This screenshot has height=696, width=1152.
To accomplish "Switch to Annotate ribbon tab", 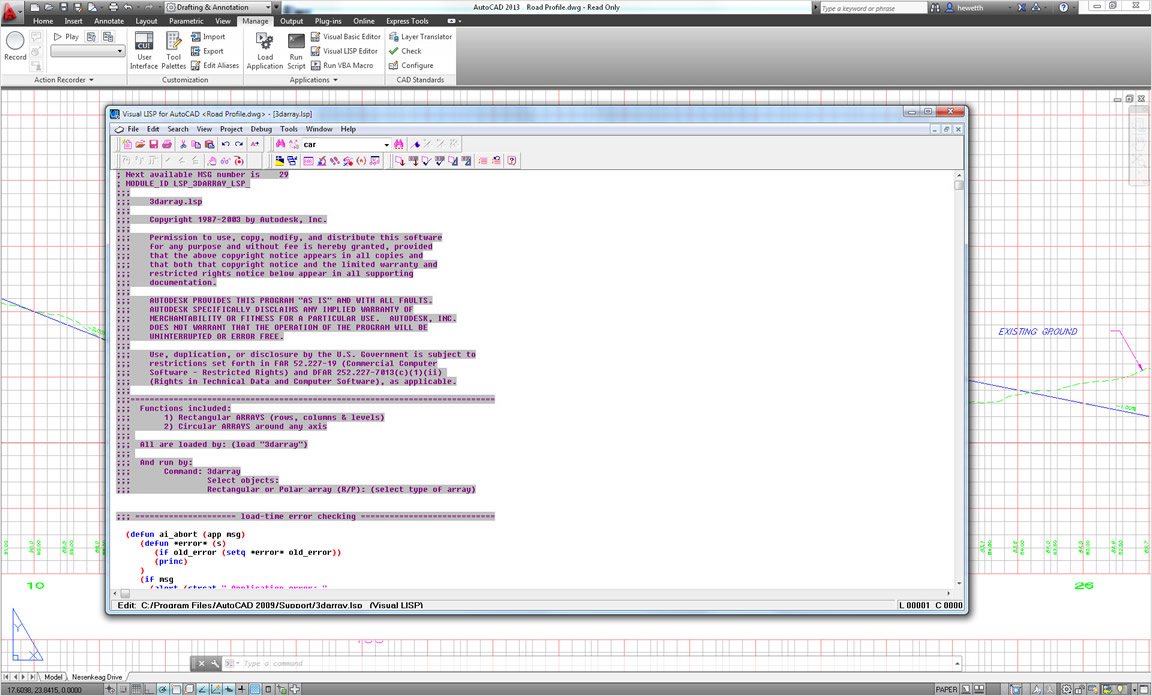I will pyautogui.click(x=109, y=21).
